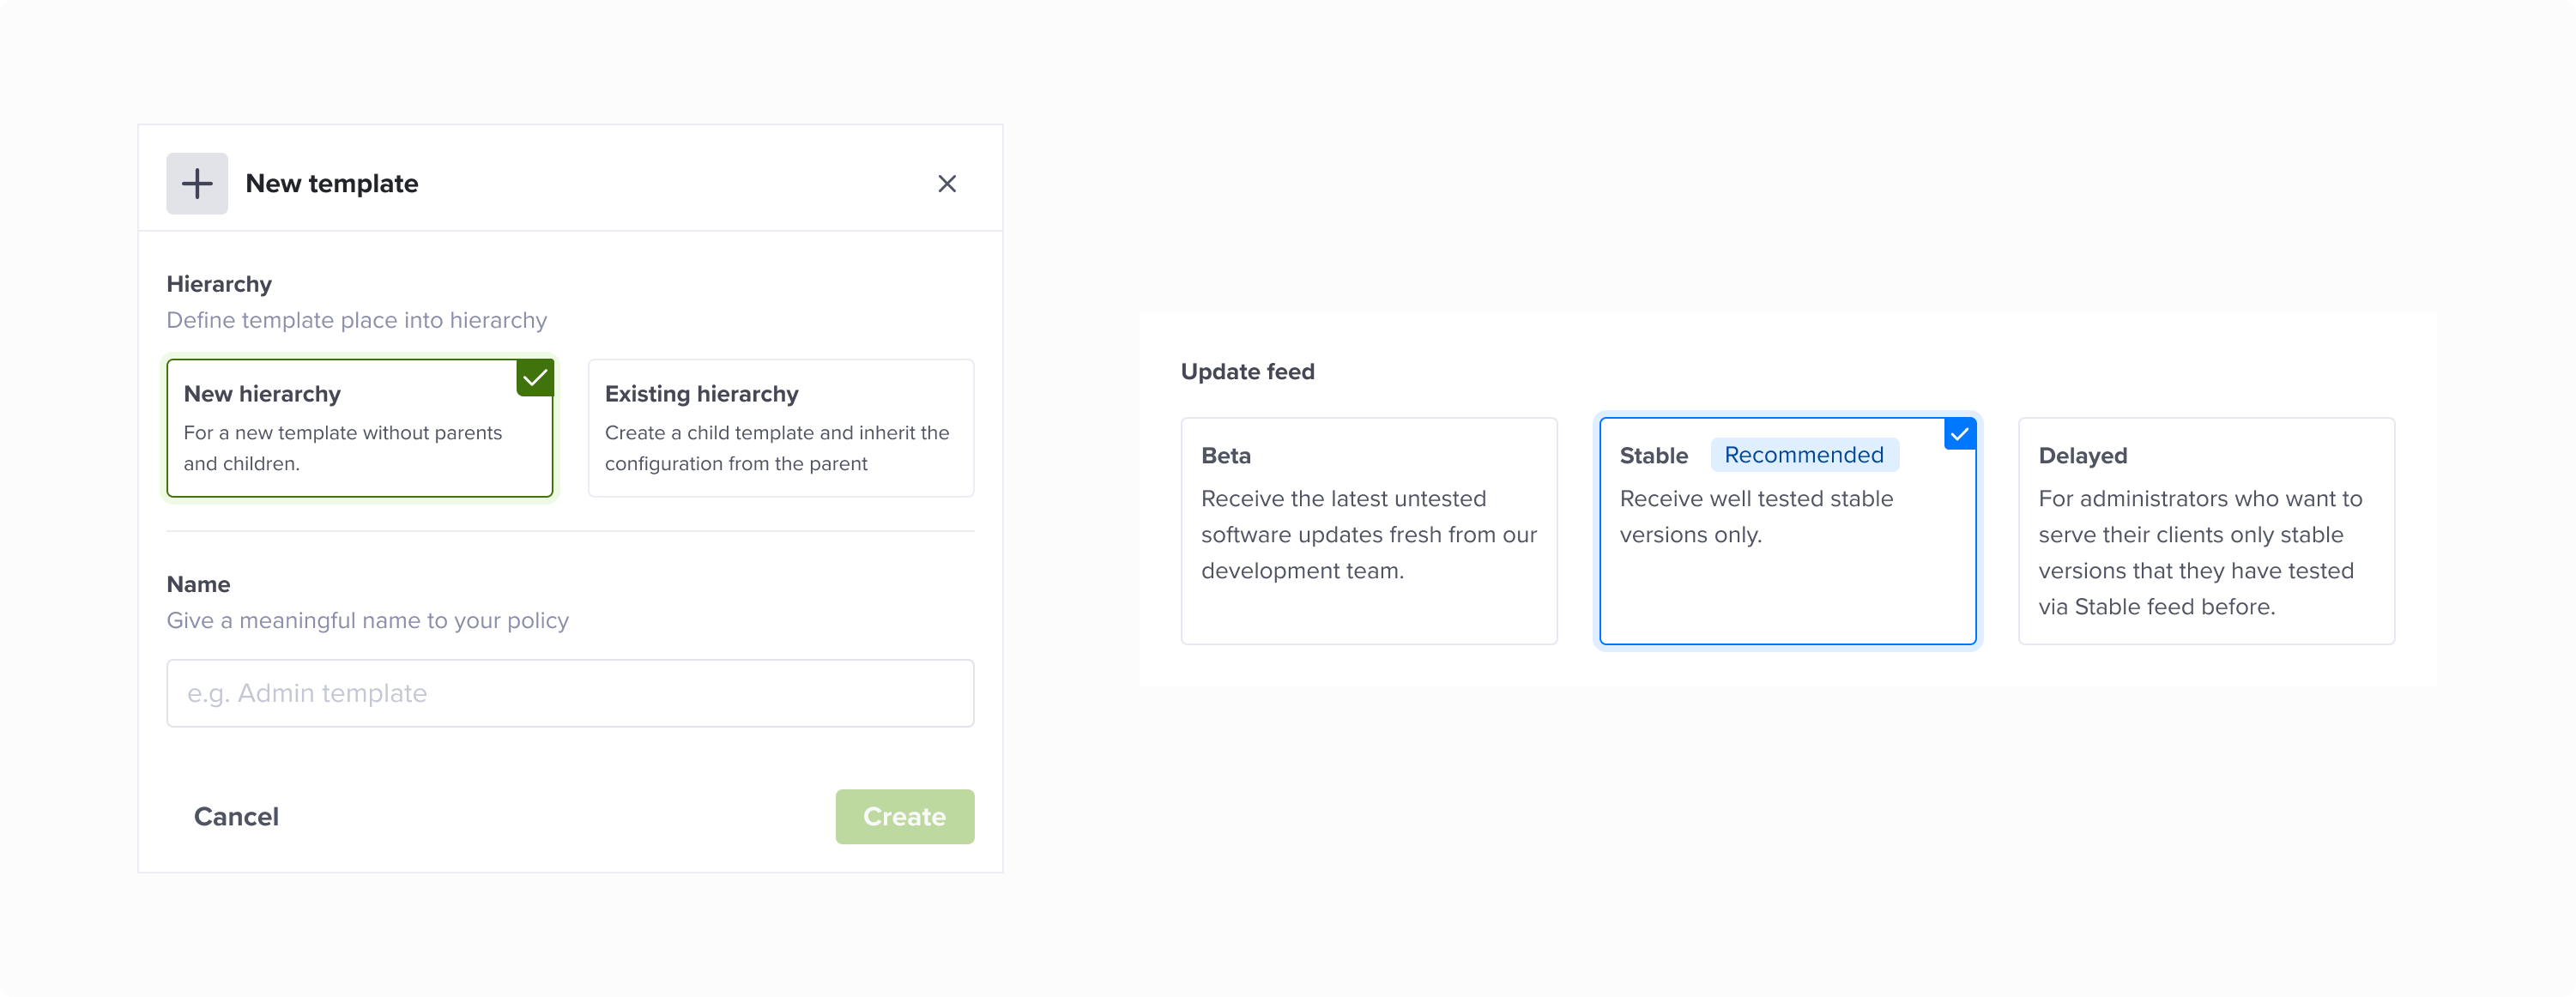Click the Name section label
Screen dimensions: 2576x997
[x=198, y=583]
